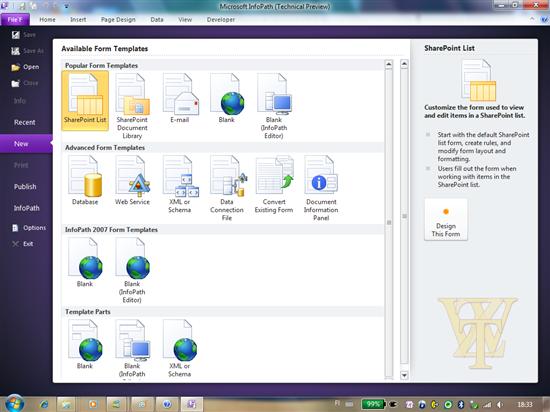Choose the Document Information Panel template
550x412 pixels.
(321, 188)
